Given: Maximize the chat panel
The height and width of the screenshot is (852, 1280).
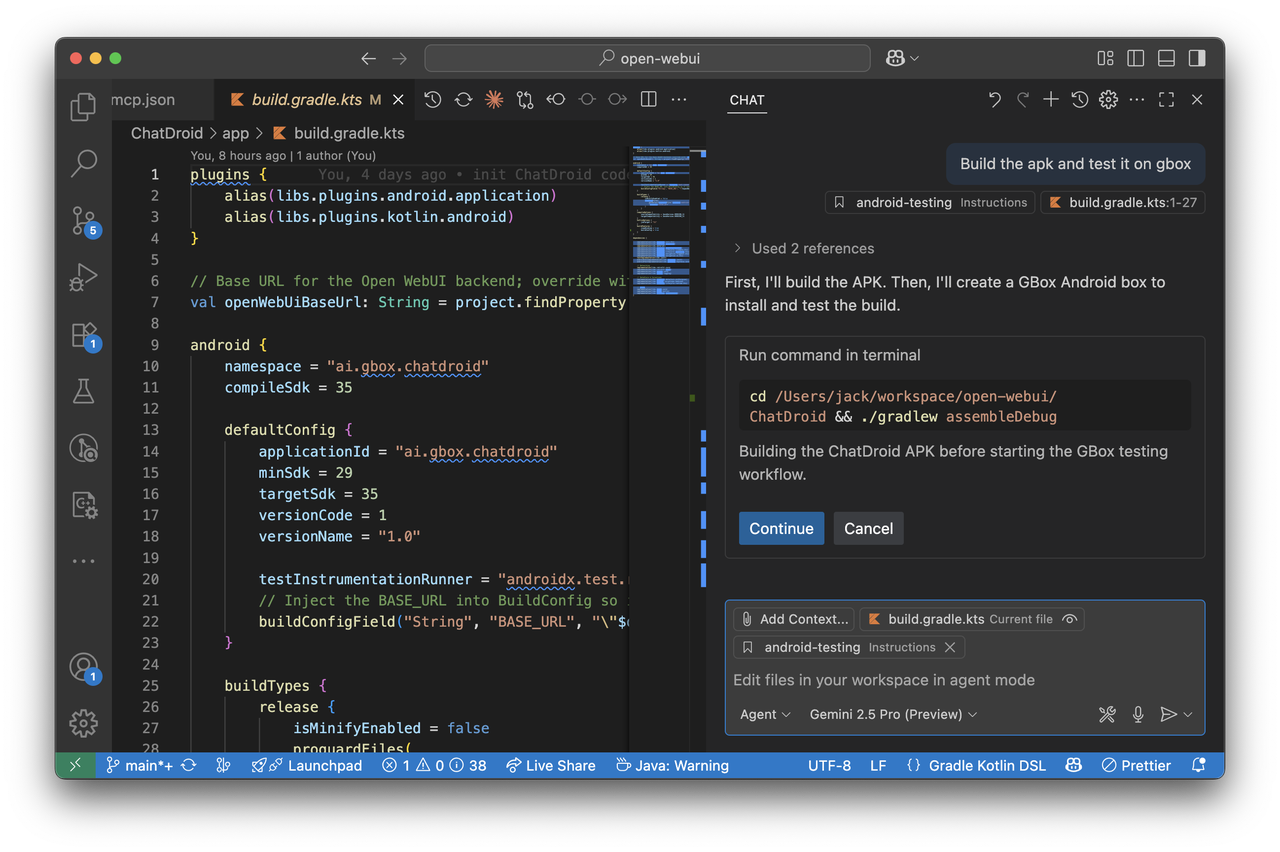Looking at the screenshot, I should [x=1166, y=99].
